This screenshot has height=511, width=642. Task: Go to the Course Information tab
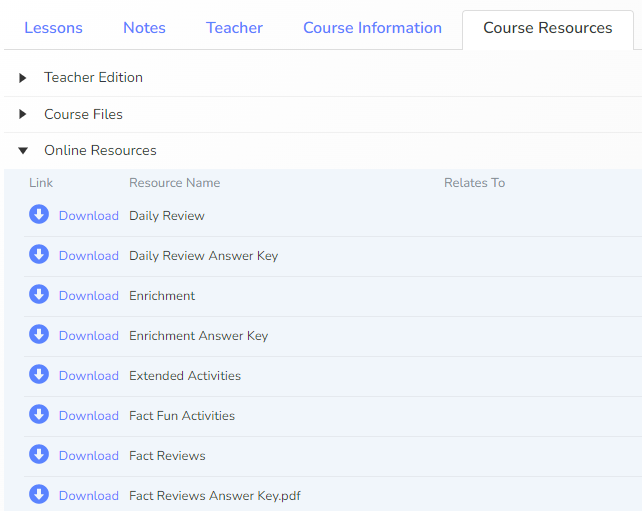click(372, 28)
